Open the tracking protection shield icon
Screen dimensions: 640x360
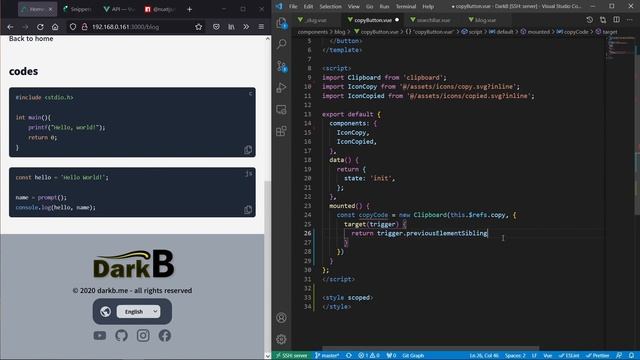73,27
